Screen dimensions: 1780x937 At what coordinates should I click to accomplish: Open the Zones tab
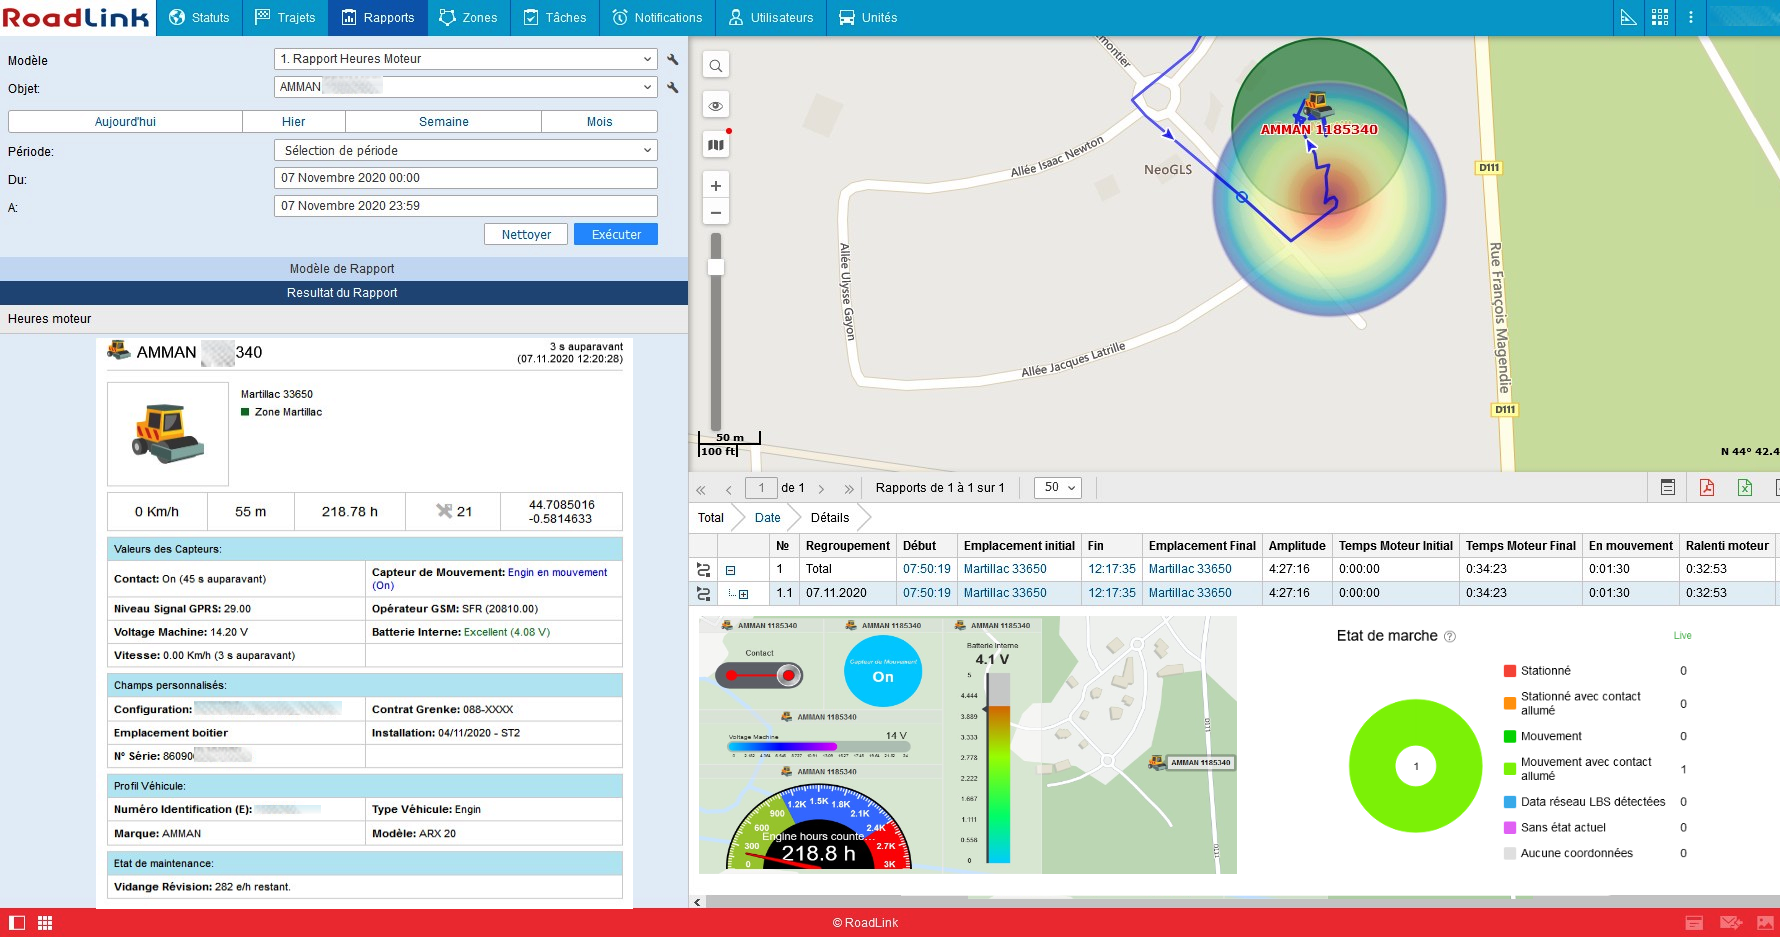[x=468, y=18]
